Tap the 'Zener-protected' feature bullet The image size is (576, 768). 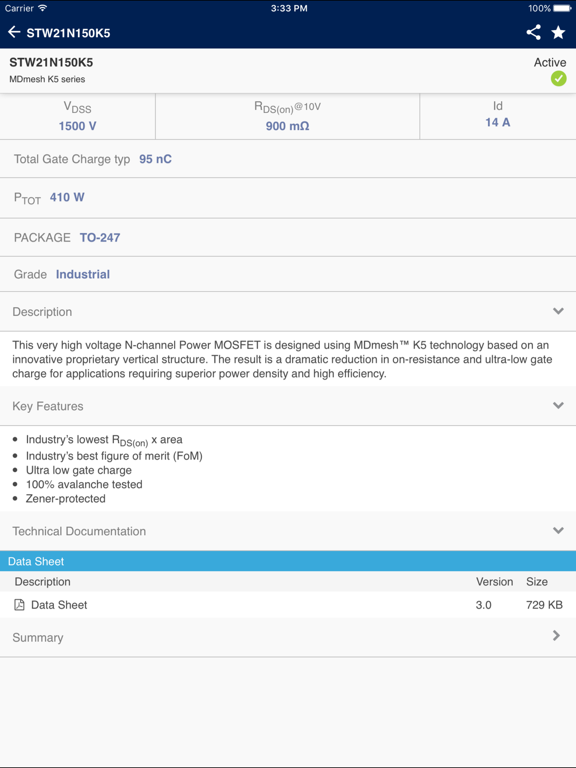click(66, 499)
